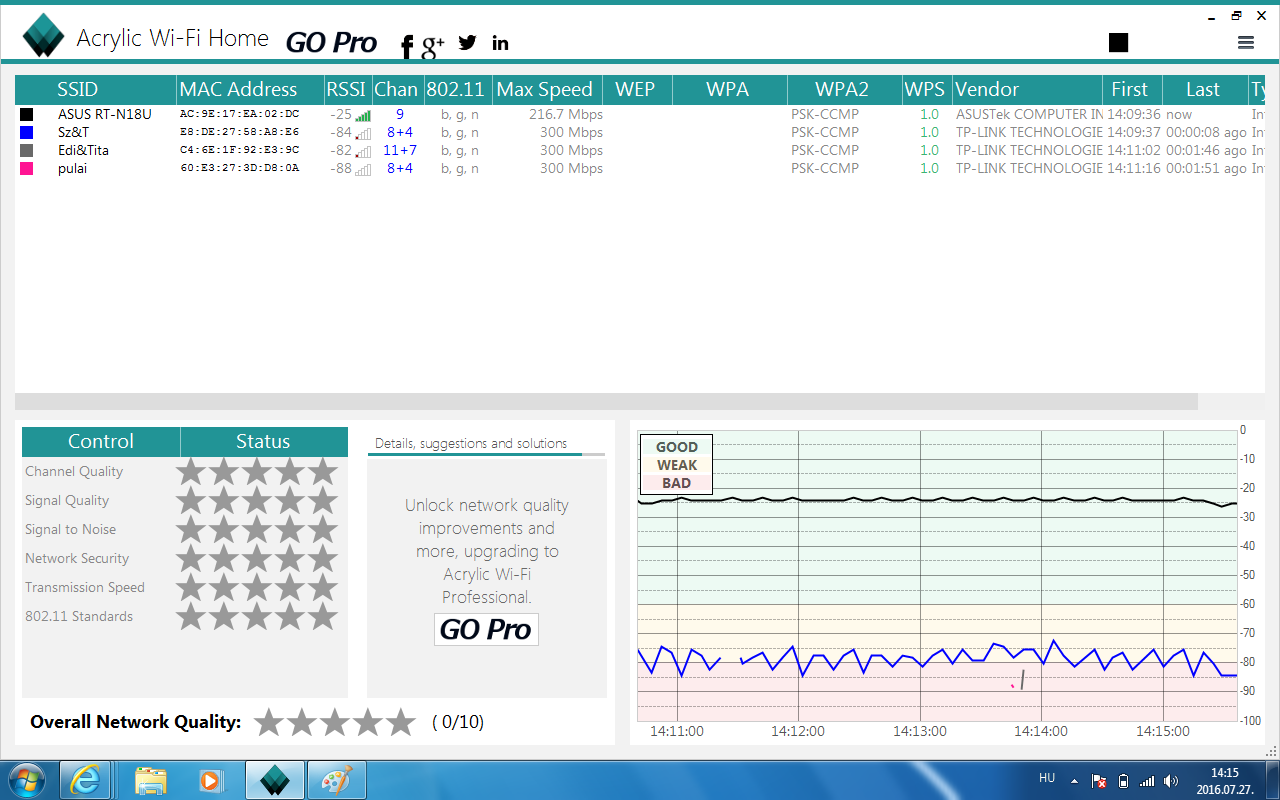Image resolution: width=1280 pixels, height=800 pixels.
Task: Click pink color swatch of pulai
Action: pyautogui.click(x=27, y=168)
